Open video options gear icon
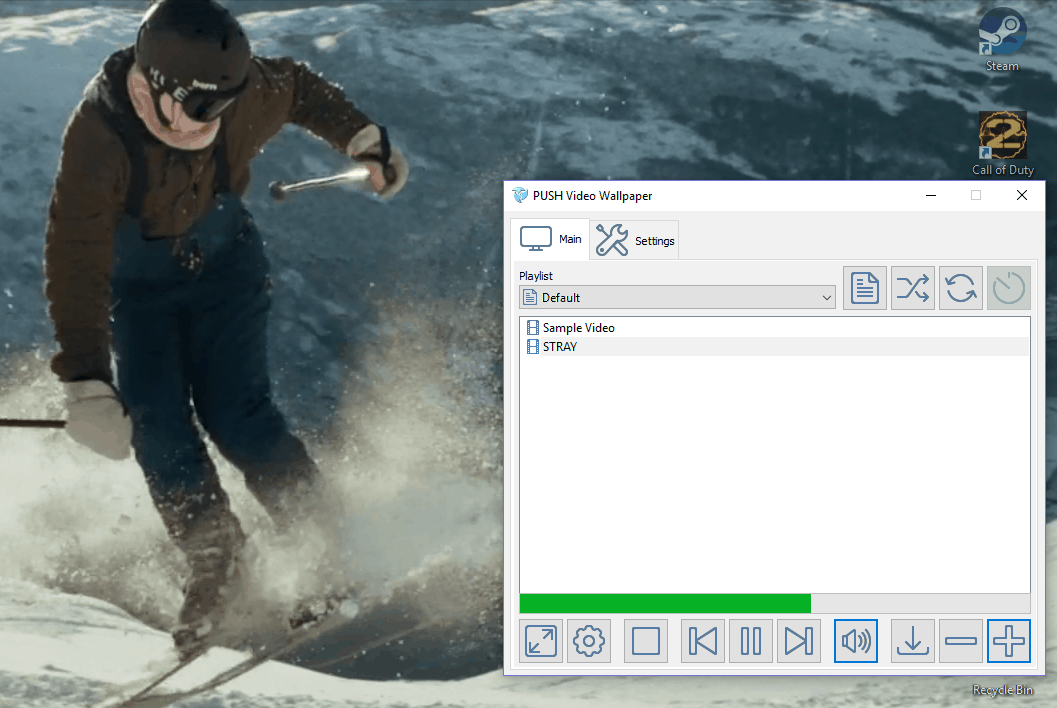The image size is (1057, 708). pyautogui.click(x=589, y=641)
